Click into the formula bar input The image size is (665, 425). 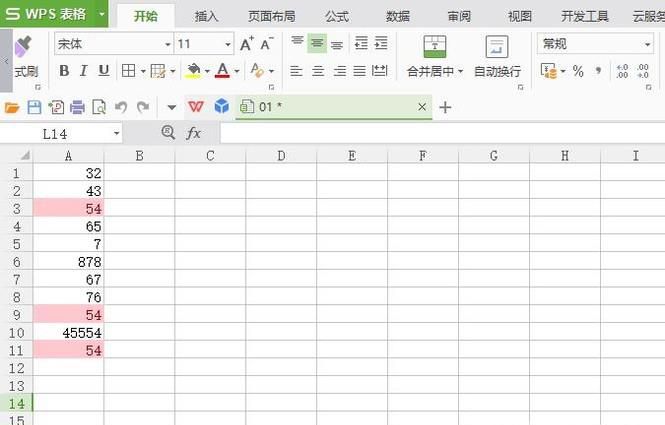click(x=442, y=134)
